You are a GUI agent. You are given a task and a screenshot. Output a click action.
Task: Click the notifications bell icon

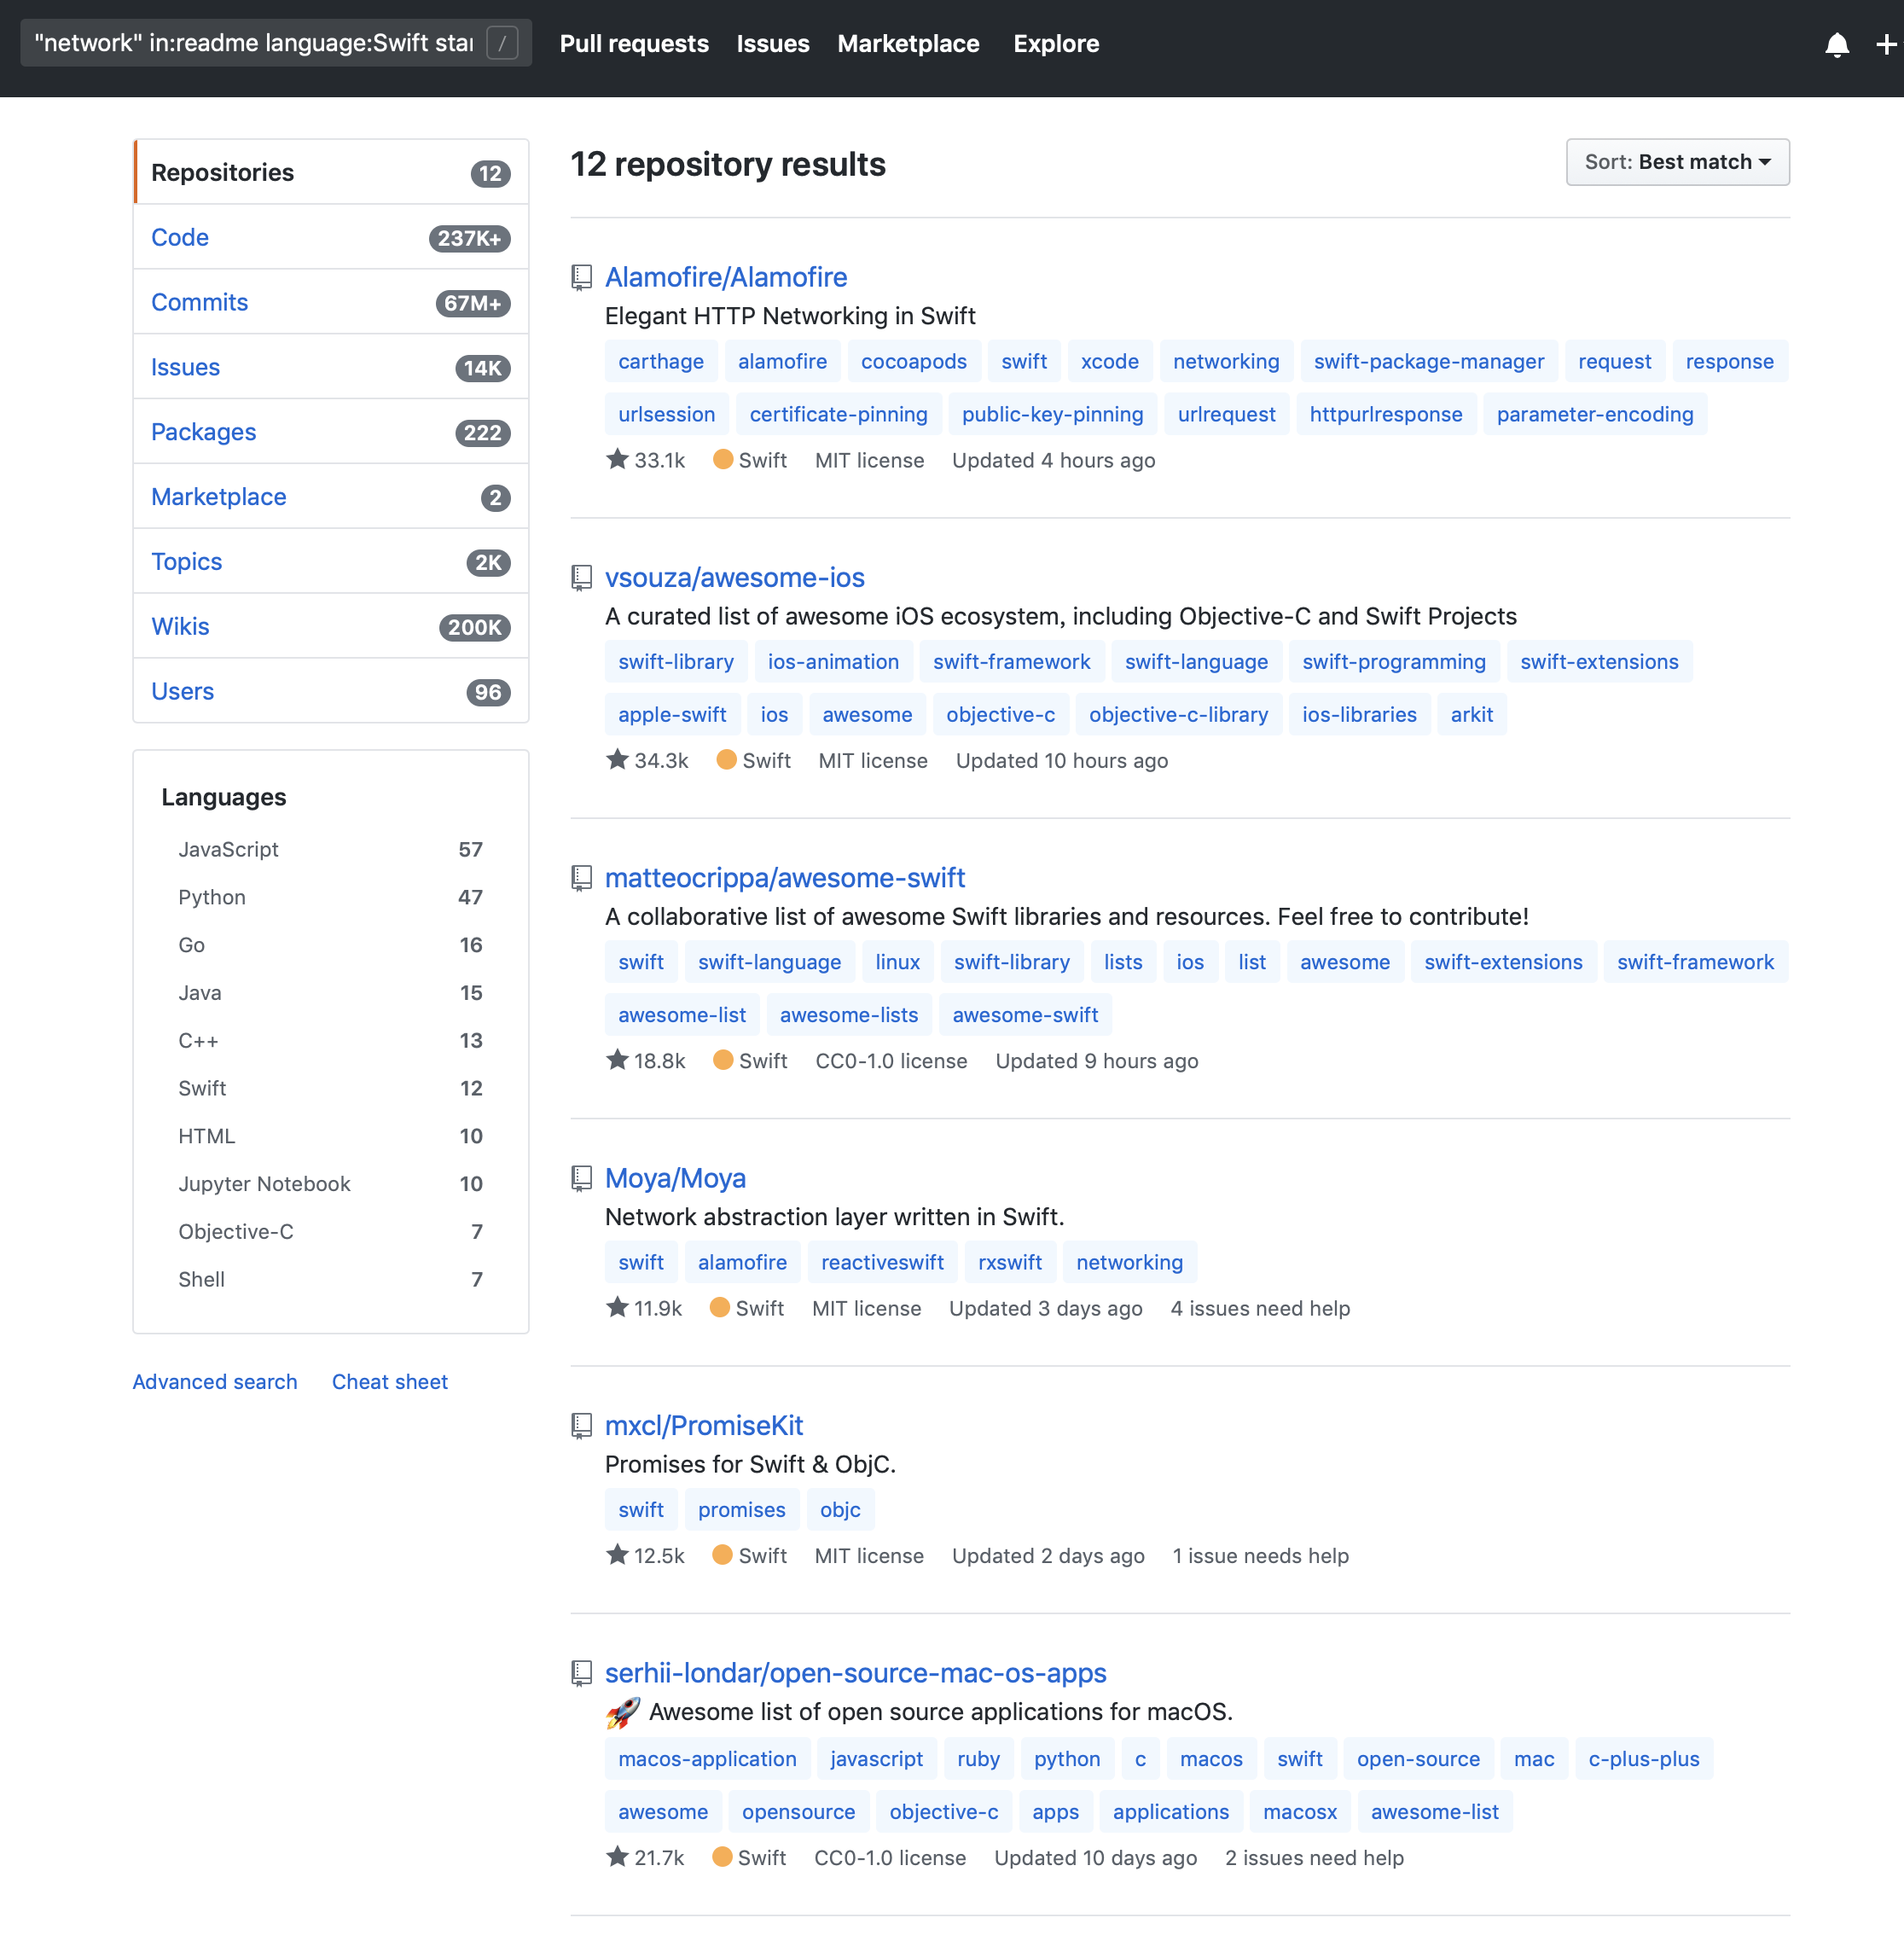click(1836, 44)
